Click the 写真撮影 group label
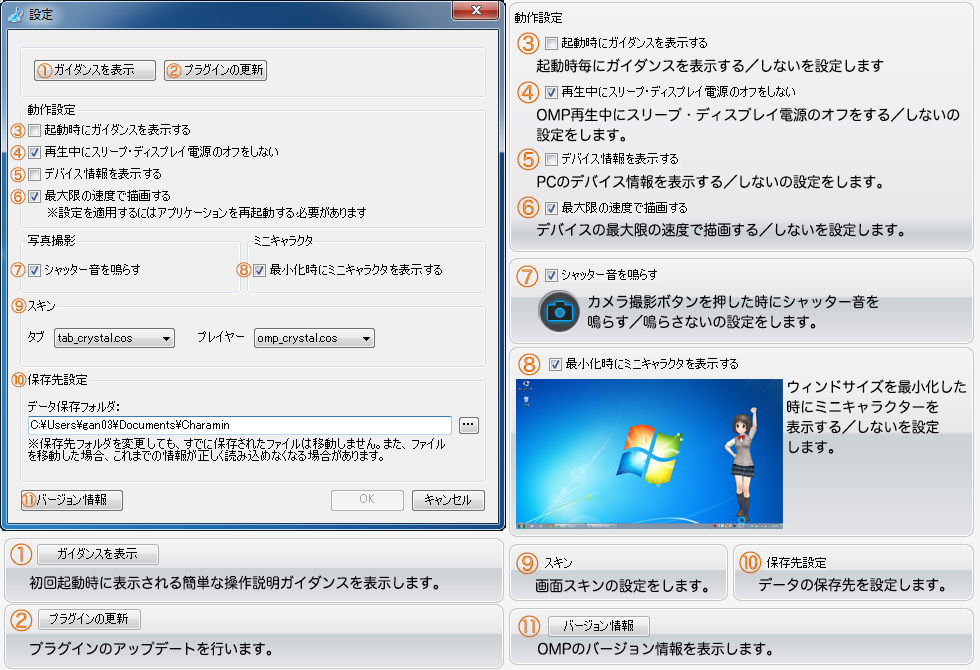The image size is (980, 670). pyautogui.click(x=51, y=241)
